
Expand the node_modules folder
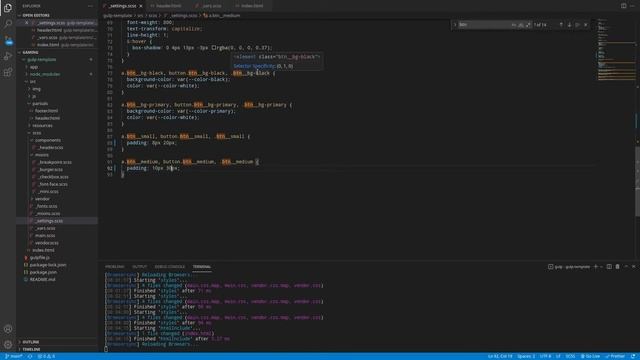[45, 74]
